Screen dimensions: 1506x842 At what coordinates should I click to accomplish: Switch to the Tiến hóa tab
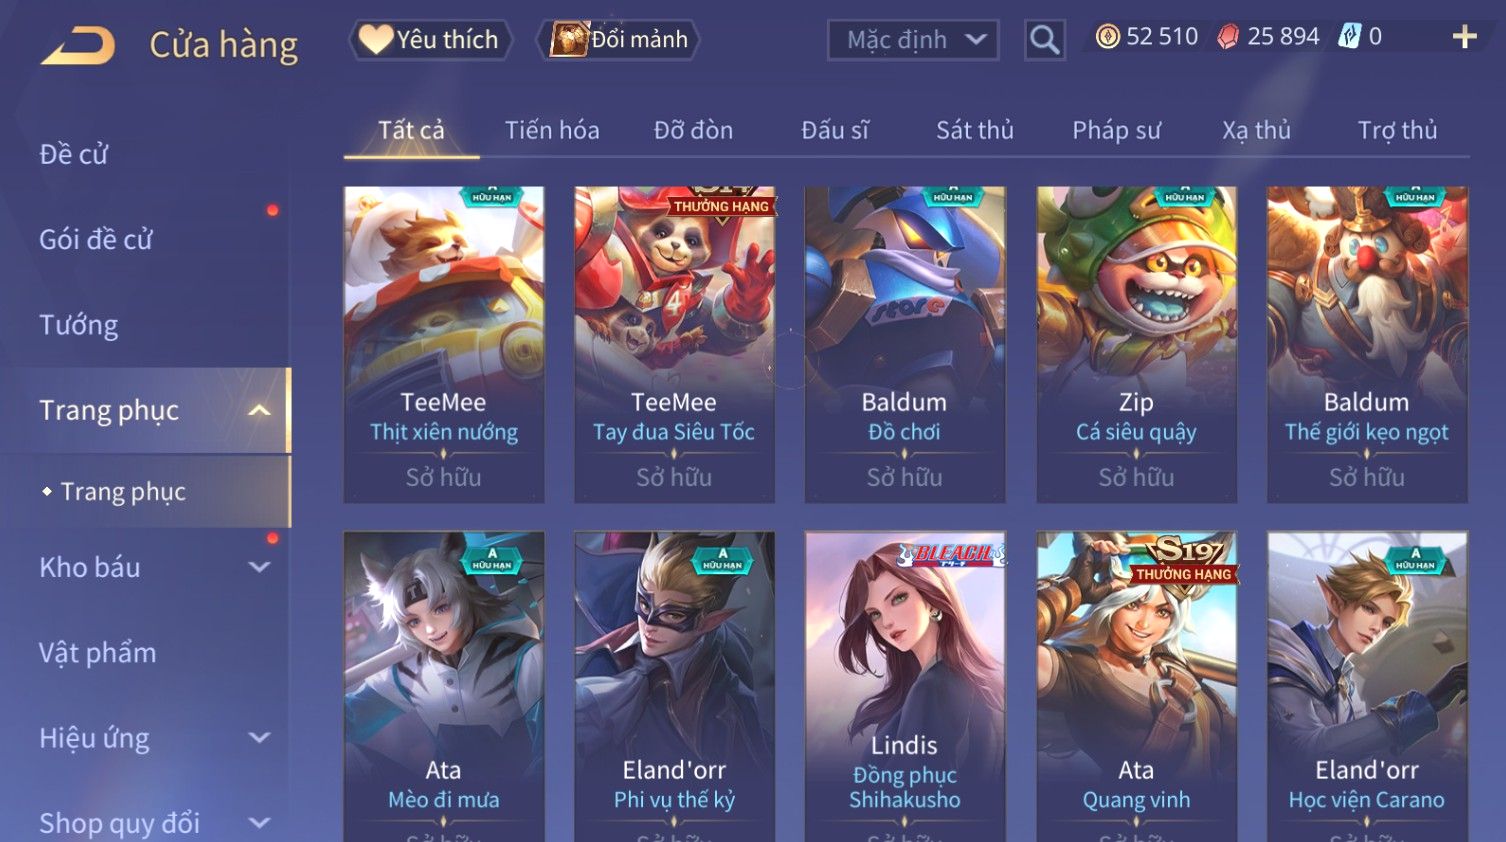pos(552,130)
